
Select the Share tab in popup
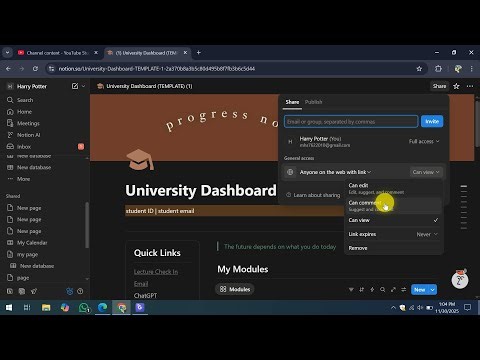tap(292, 102)
